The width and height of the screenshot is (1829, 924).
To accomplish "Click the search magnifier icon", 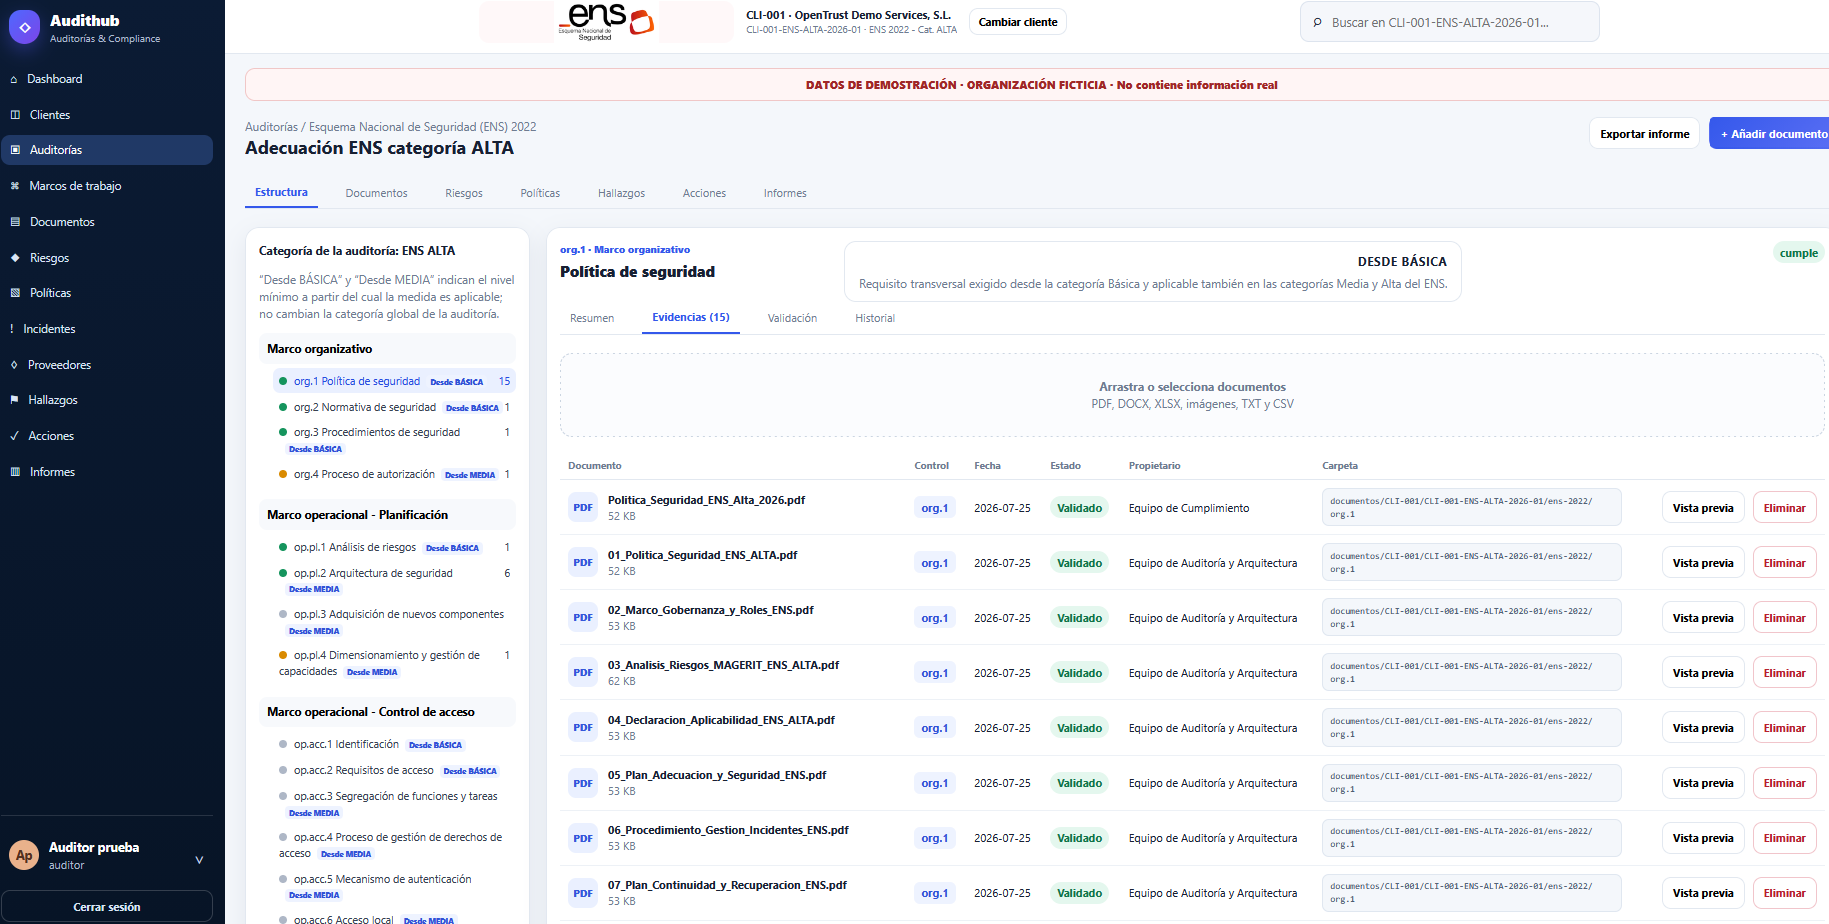I will tap(1317, 22).
